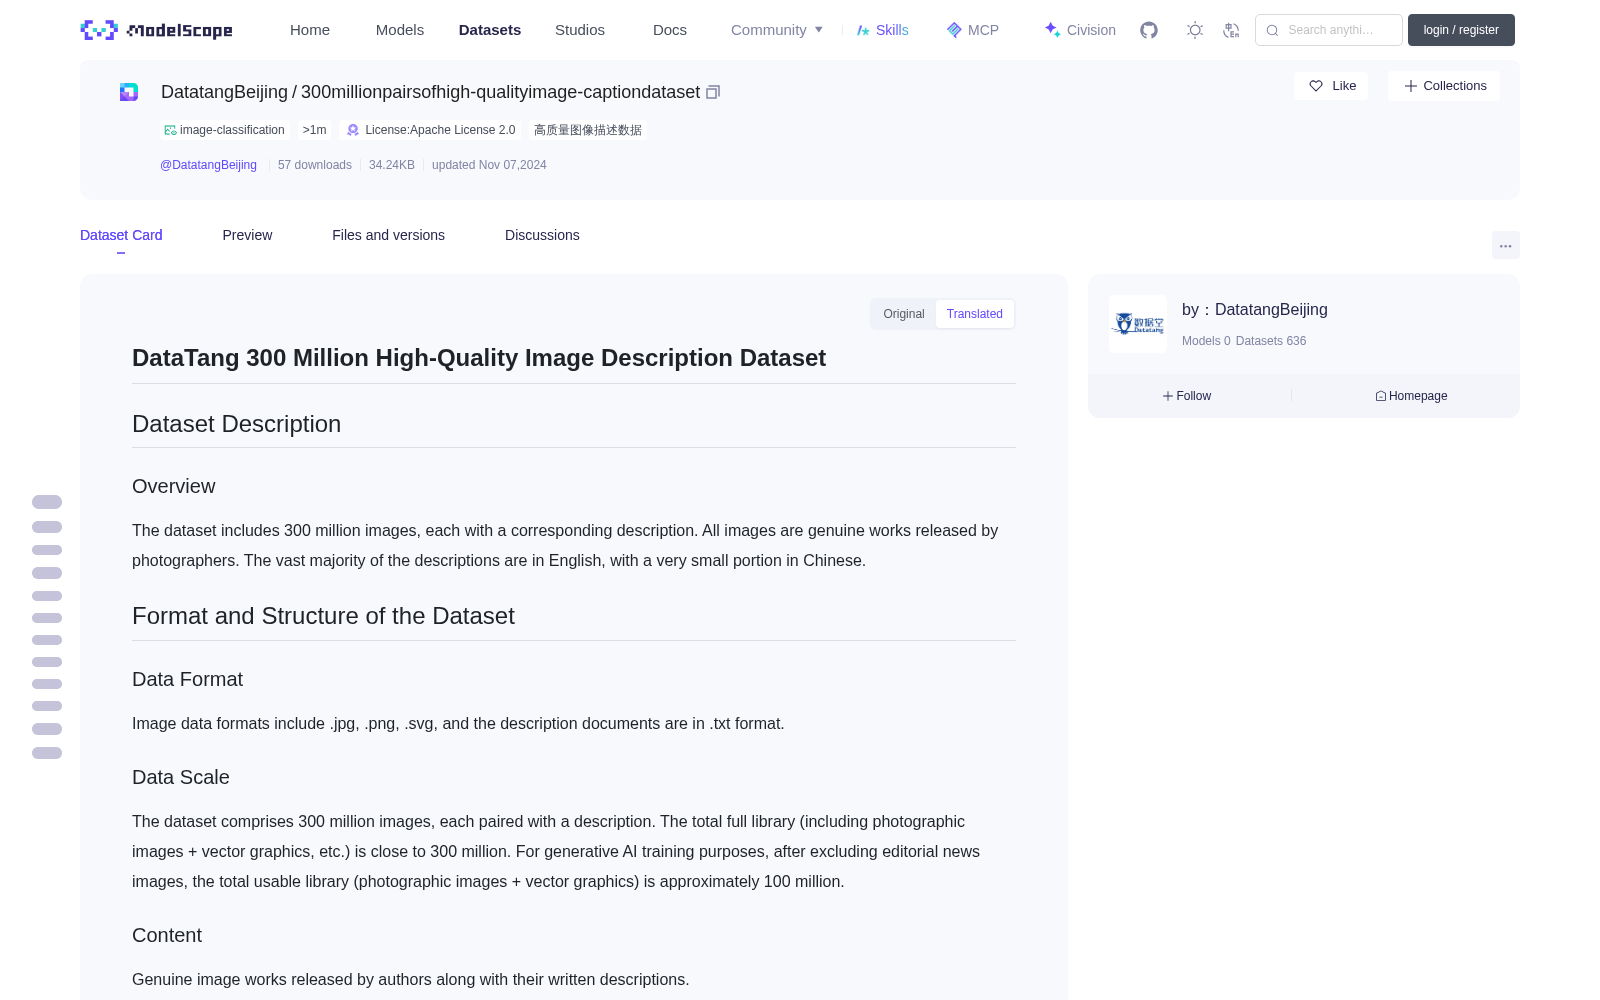This screenshot has height=1000, width=1600.
Task: Focus the search input field
Action: (1329, 30)
